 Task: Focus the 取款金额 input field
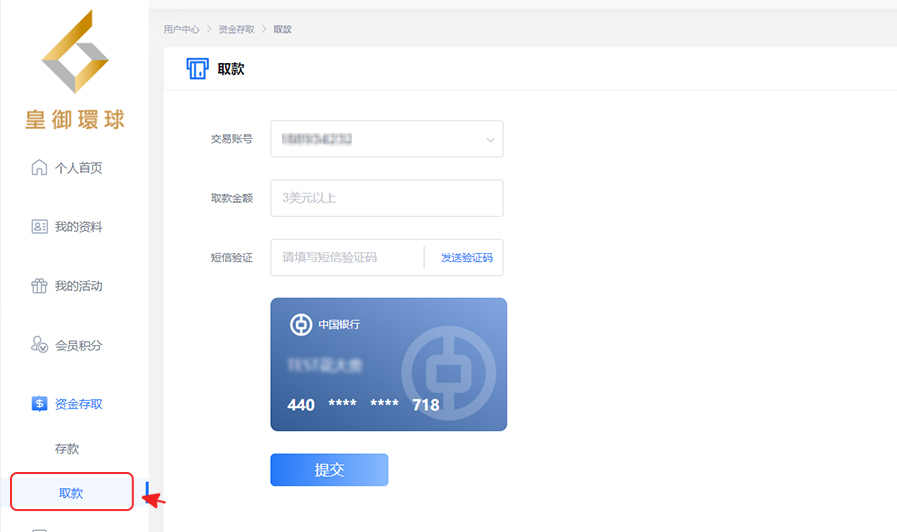(387, 198)
